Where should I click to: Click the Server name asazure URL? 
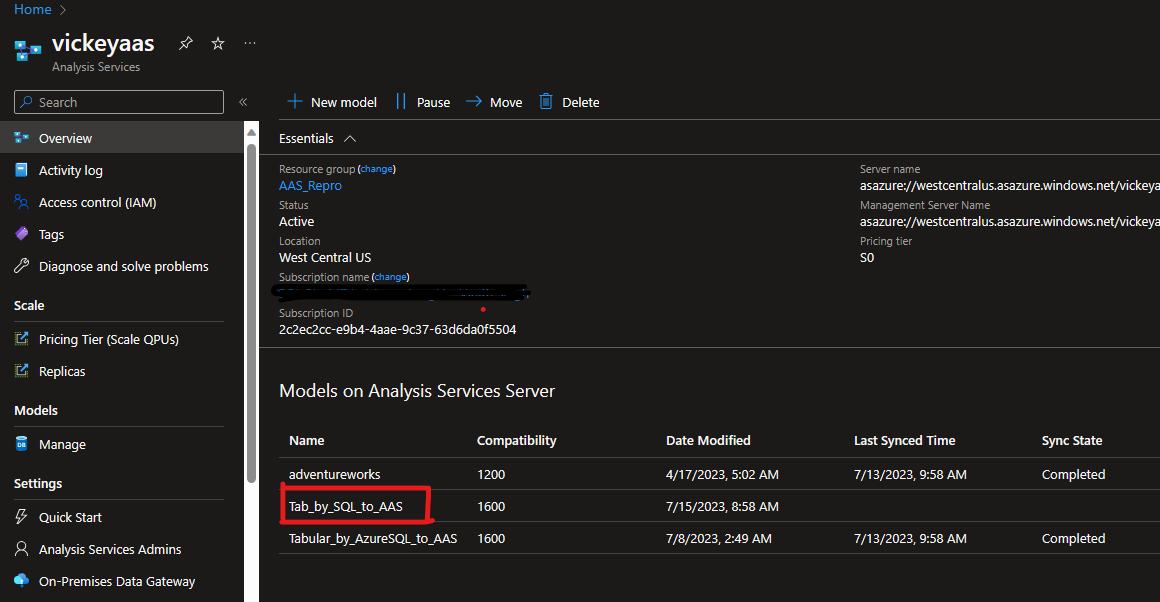[1009, 186]
